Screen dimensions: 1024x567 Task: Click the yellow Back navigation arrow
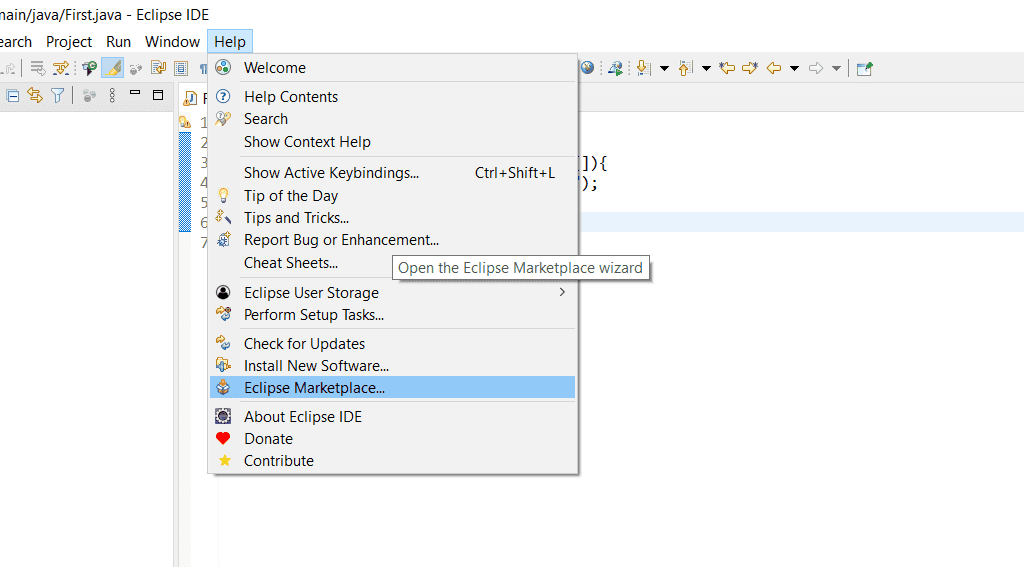click(774, 68)
